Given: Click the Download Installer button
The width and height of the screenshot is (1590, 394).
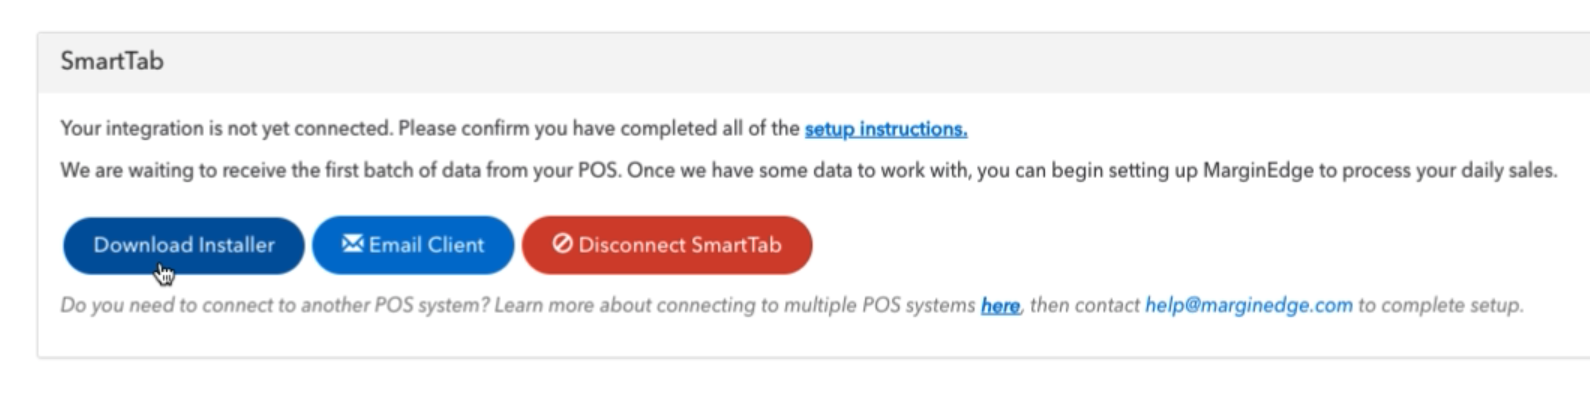Looking at the screenshot, I should 183,245.
